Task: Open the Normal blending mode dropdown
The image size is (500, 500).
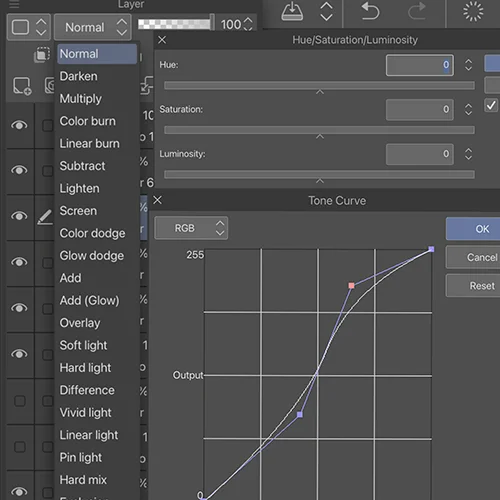Action: point(93,27)
